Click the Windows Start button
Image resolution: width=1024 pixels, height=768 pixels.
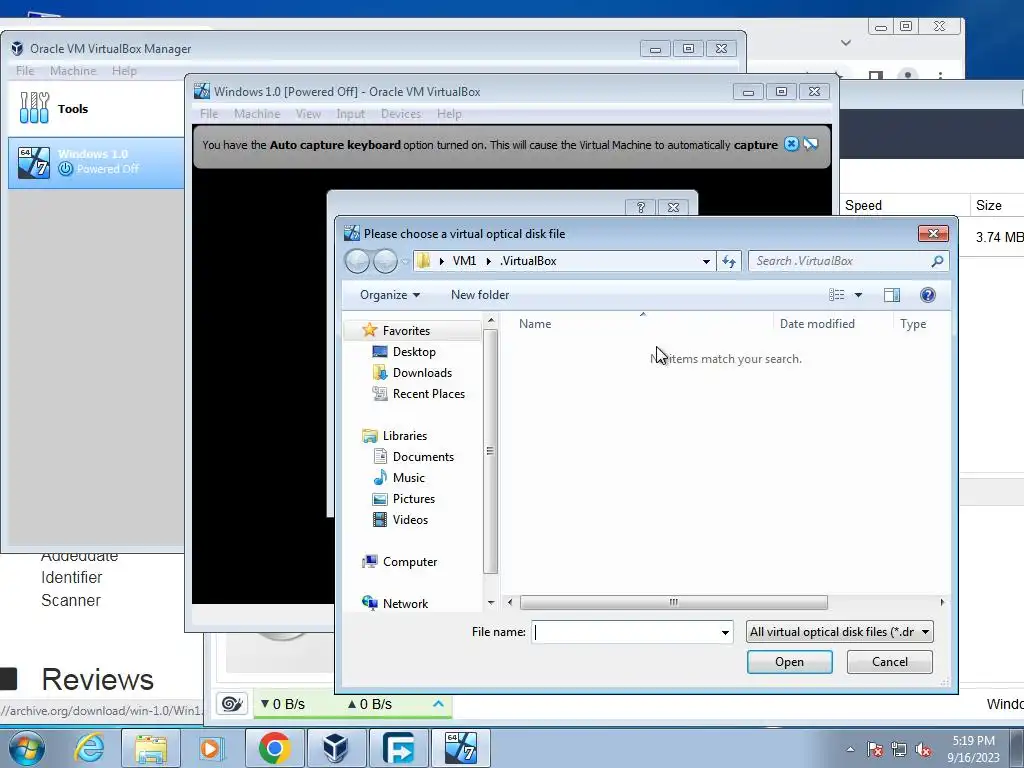[x=26, y=748]
